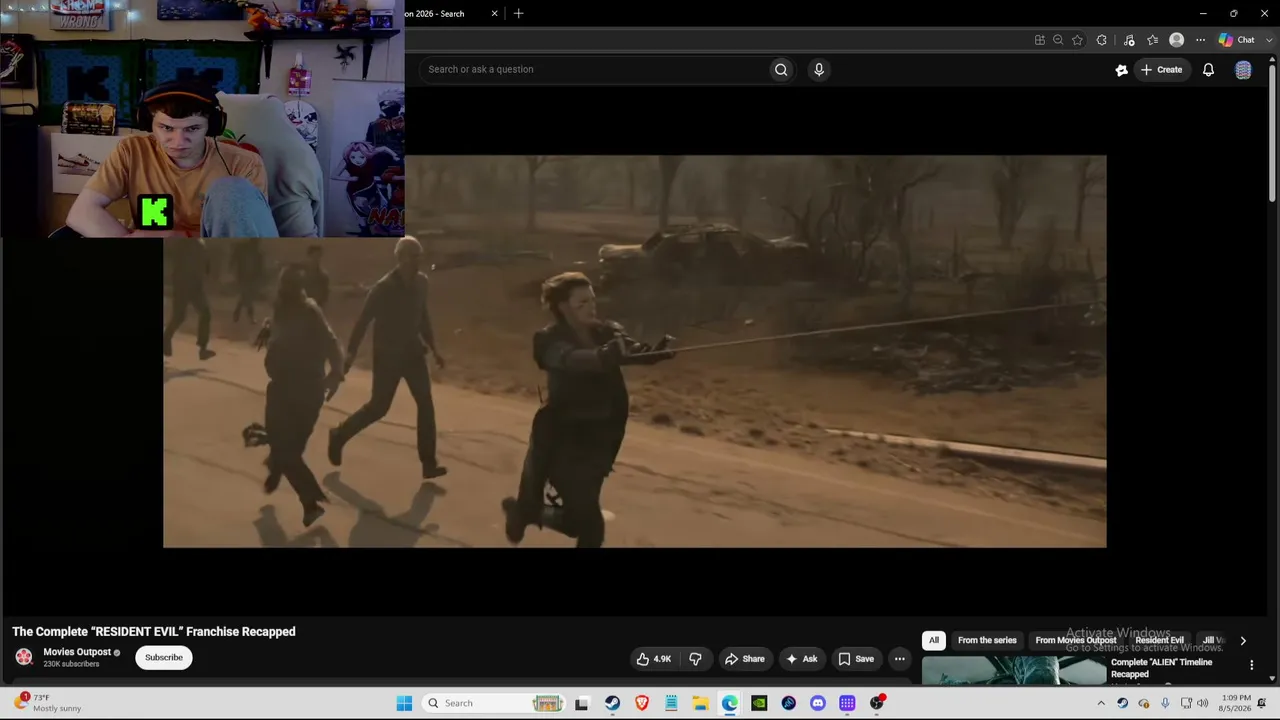Image resolution: width=1280 pixels, height=720 pixels.
Task: Open more actions menu beside Save
Action: [x=899, y=659]
